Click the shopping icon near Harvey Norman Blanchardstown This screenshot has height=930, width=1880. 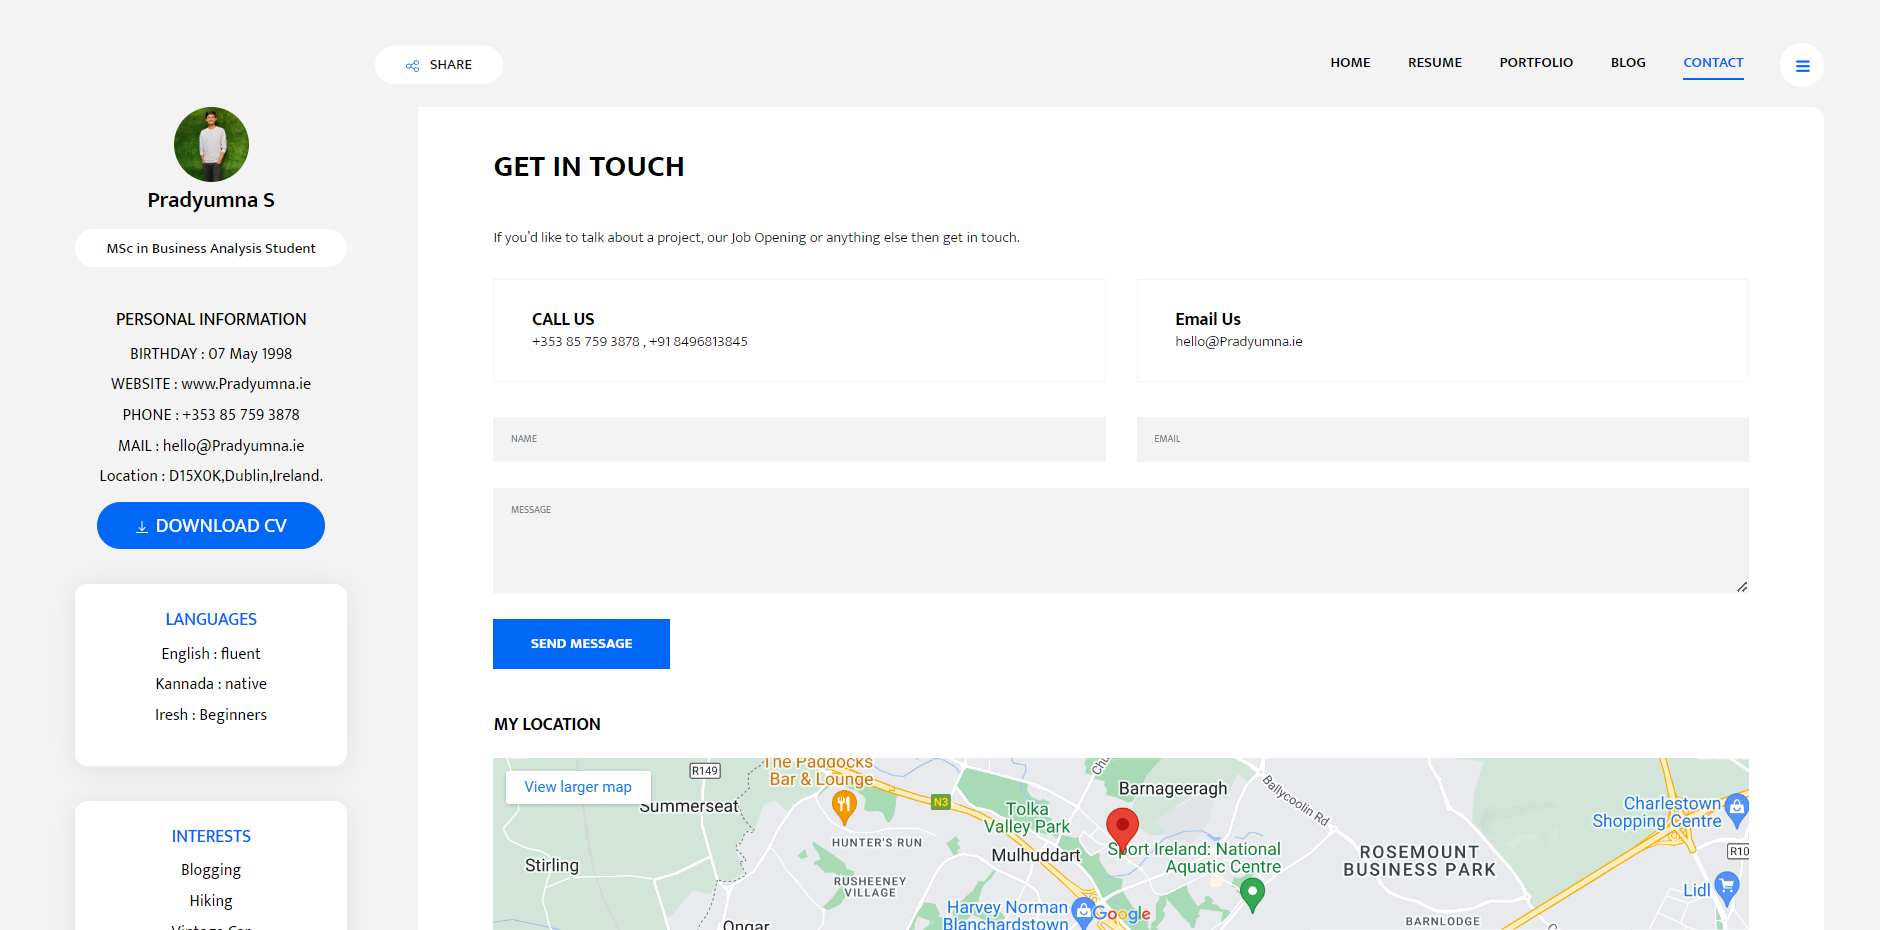pos(1083,911)
